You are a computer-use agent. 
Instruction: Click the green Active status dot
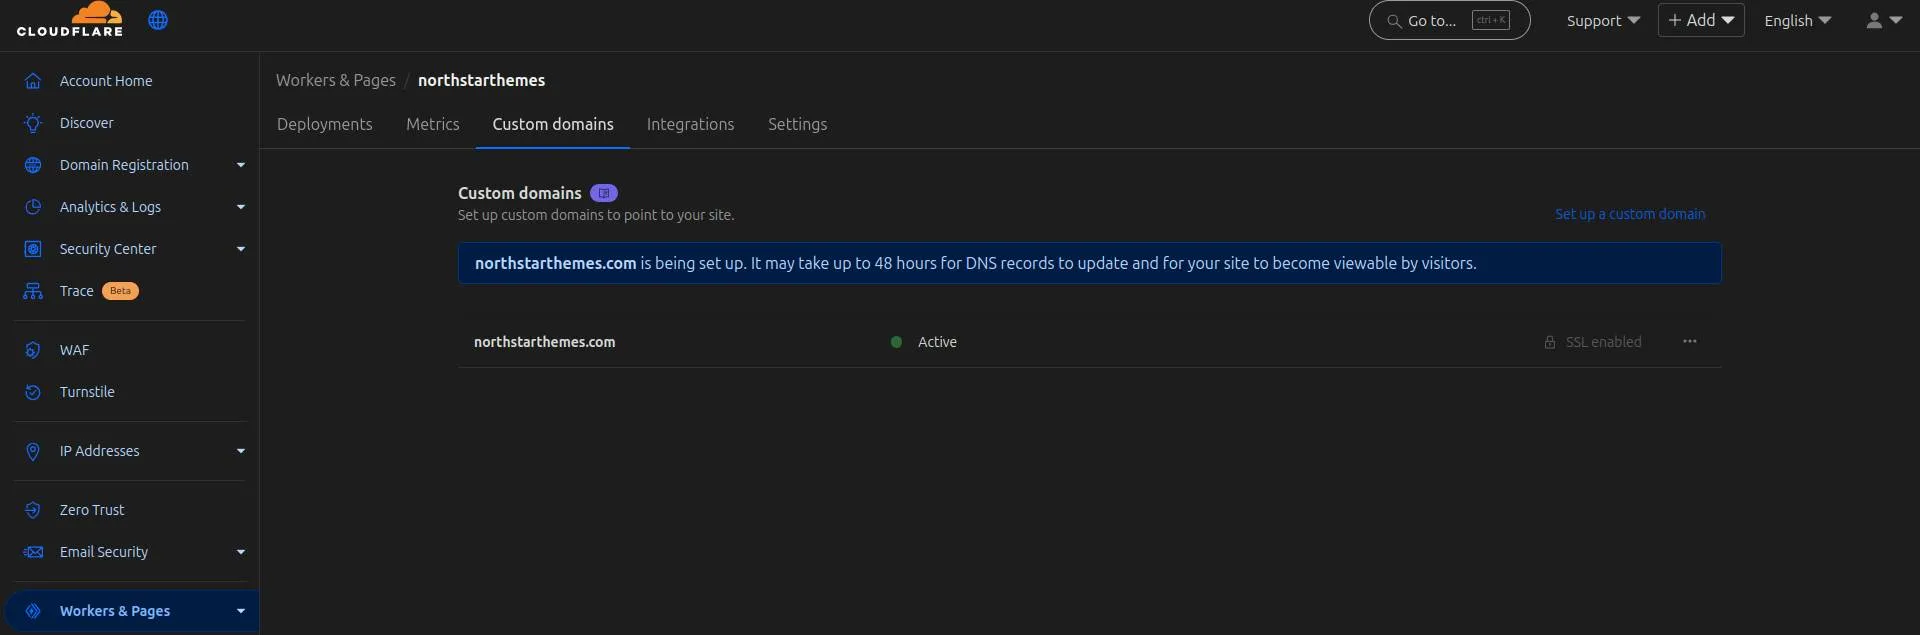pyautogui.click(x=896, y=342)
